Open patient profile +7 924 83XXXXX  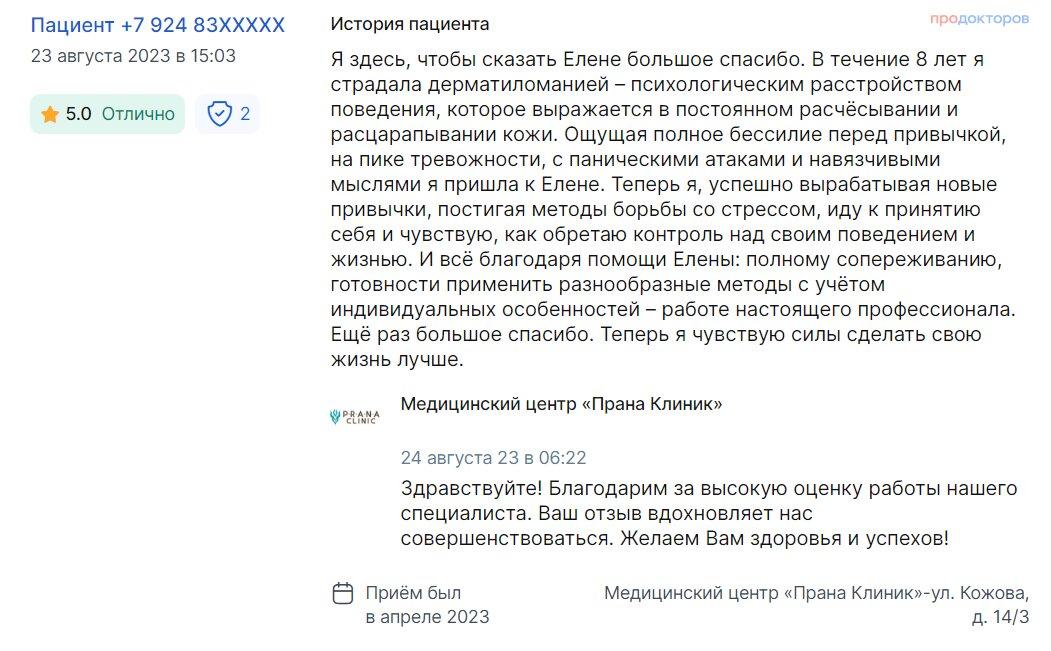(158, 25)
